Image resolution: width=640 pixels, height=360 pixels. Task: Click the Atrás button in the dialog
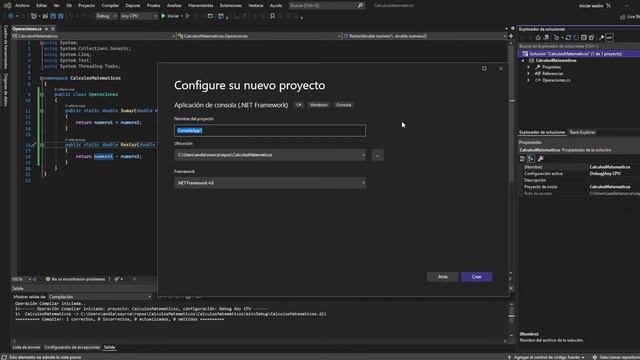pos(442,277)
